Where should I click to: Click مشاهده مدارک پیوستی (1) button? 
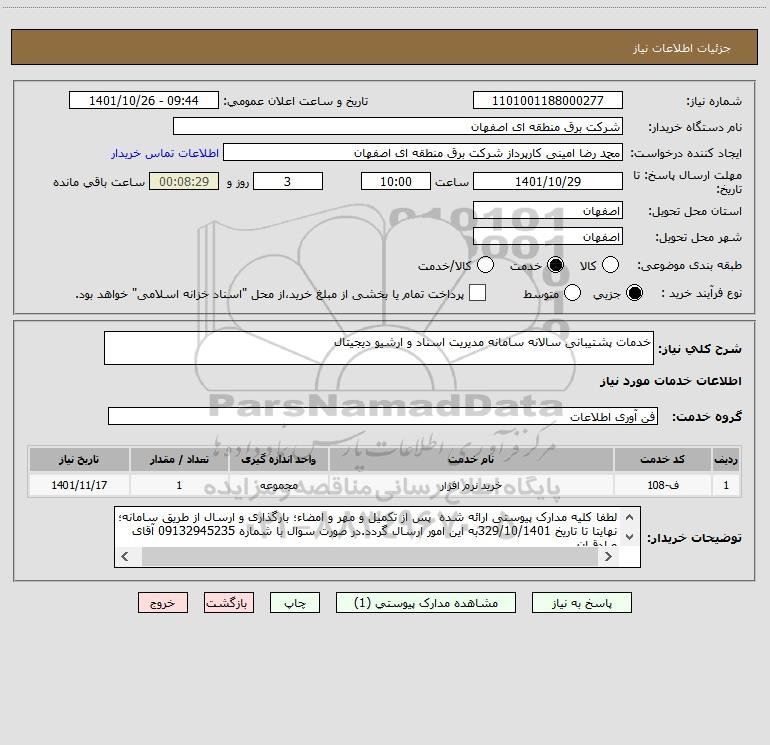[426, 603]
